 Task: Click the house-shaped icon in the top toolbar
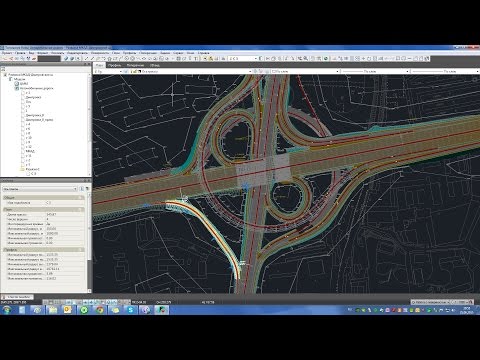click(x=109, y=59)
